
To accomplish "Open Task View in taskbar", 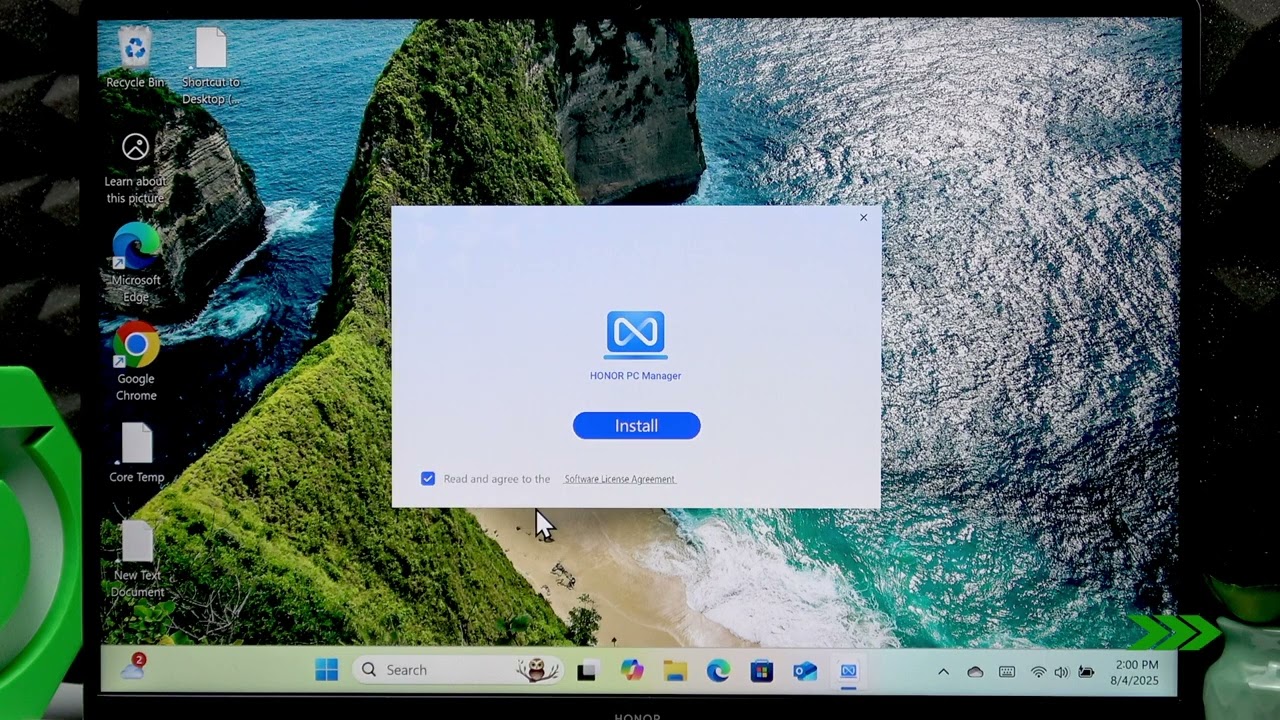I will pos(587,671).
